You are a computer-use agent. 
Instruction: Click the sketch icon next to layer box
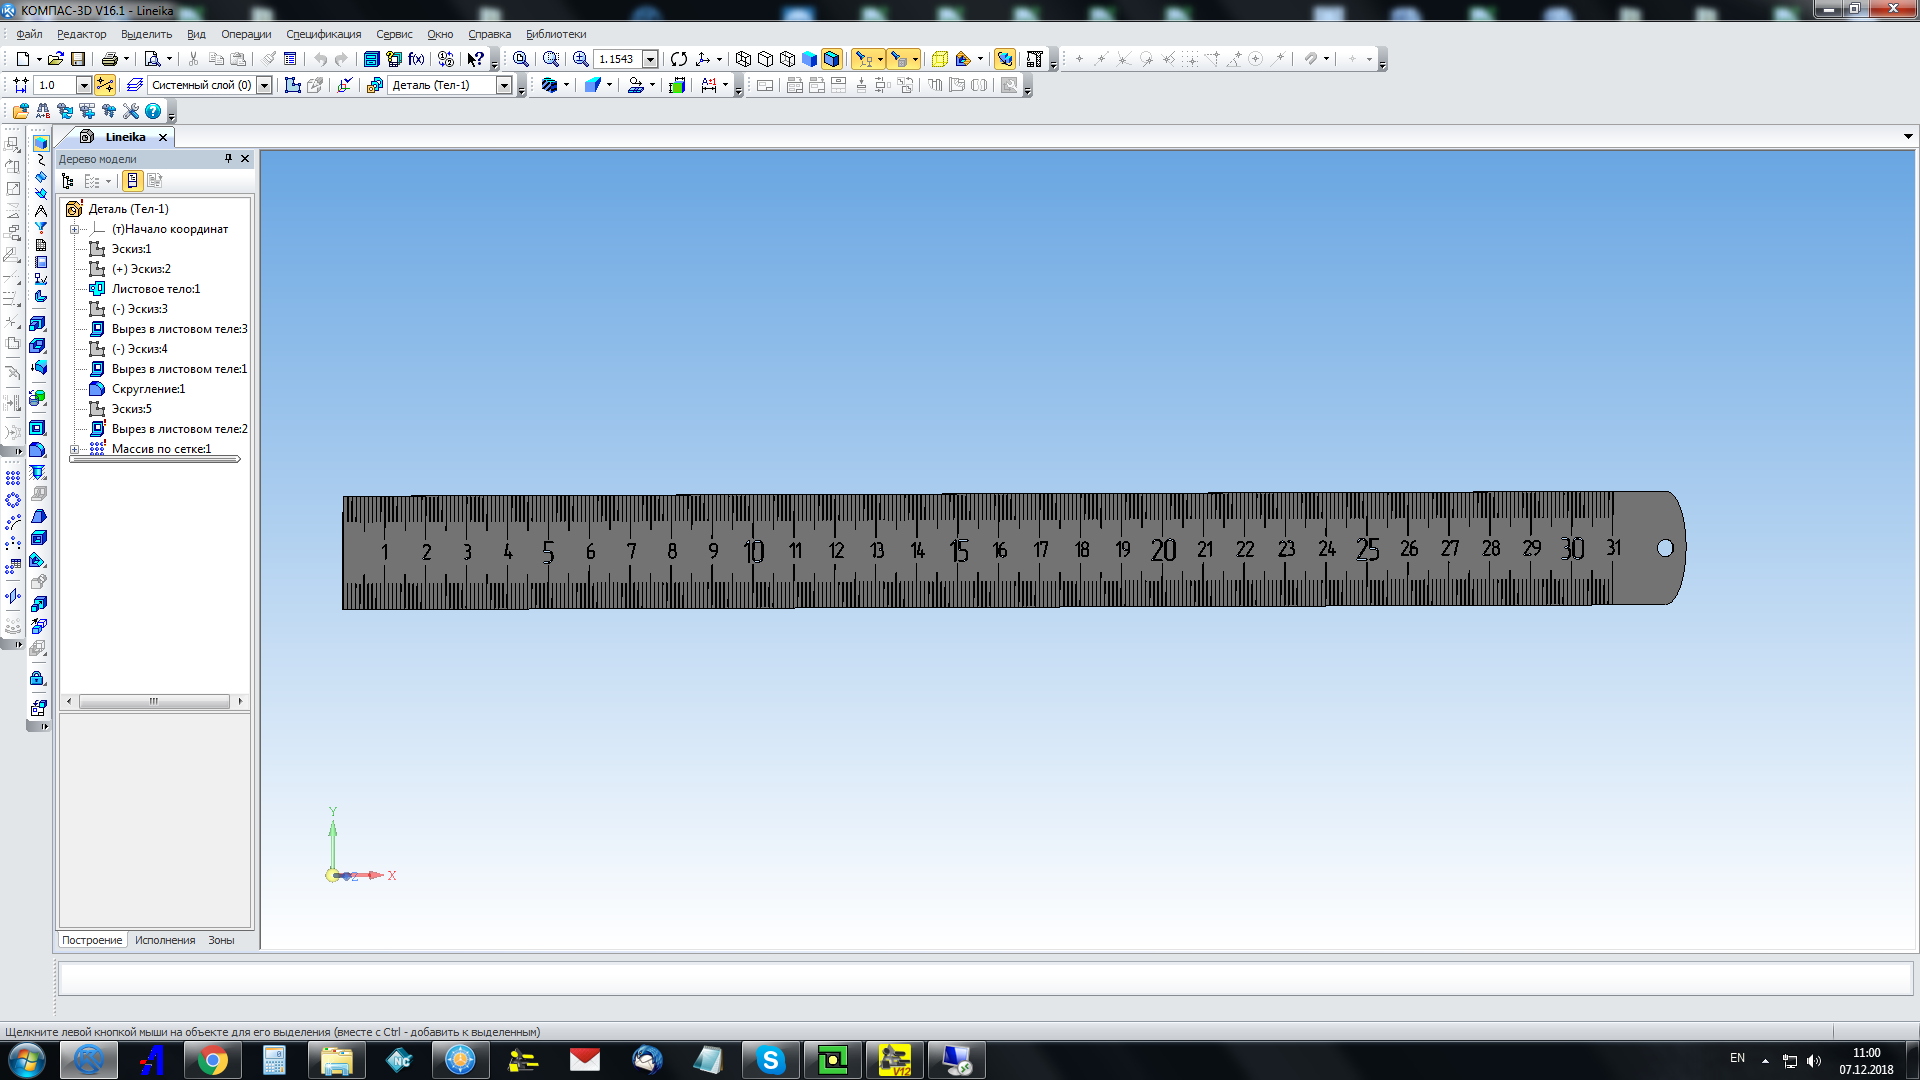pos(293,85)
